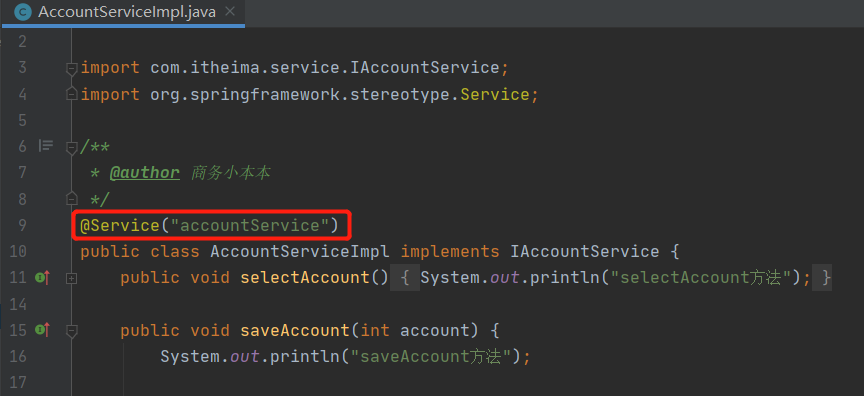Click the "accountService" string literal
The height and width of the screenshot is (396, 864).
249,225
